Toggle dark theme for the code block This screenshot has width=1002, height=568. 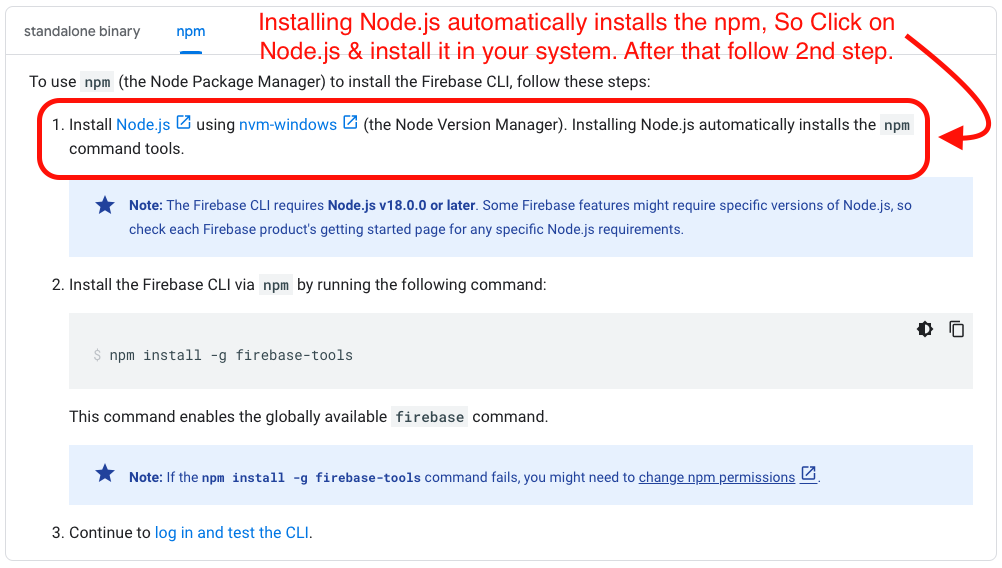(x=925, y=329)
